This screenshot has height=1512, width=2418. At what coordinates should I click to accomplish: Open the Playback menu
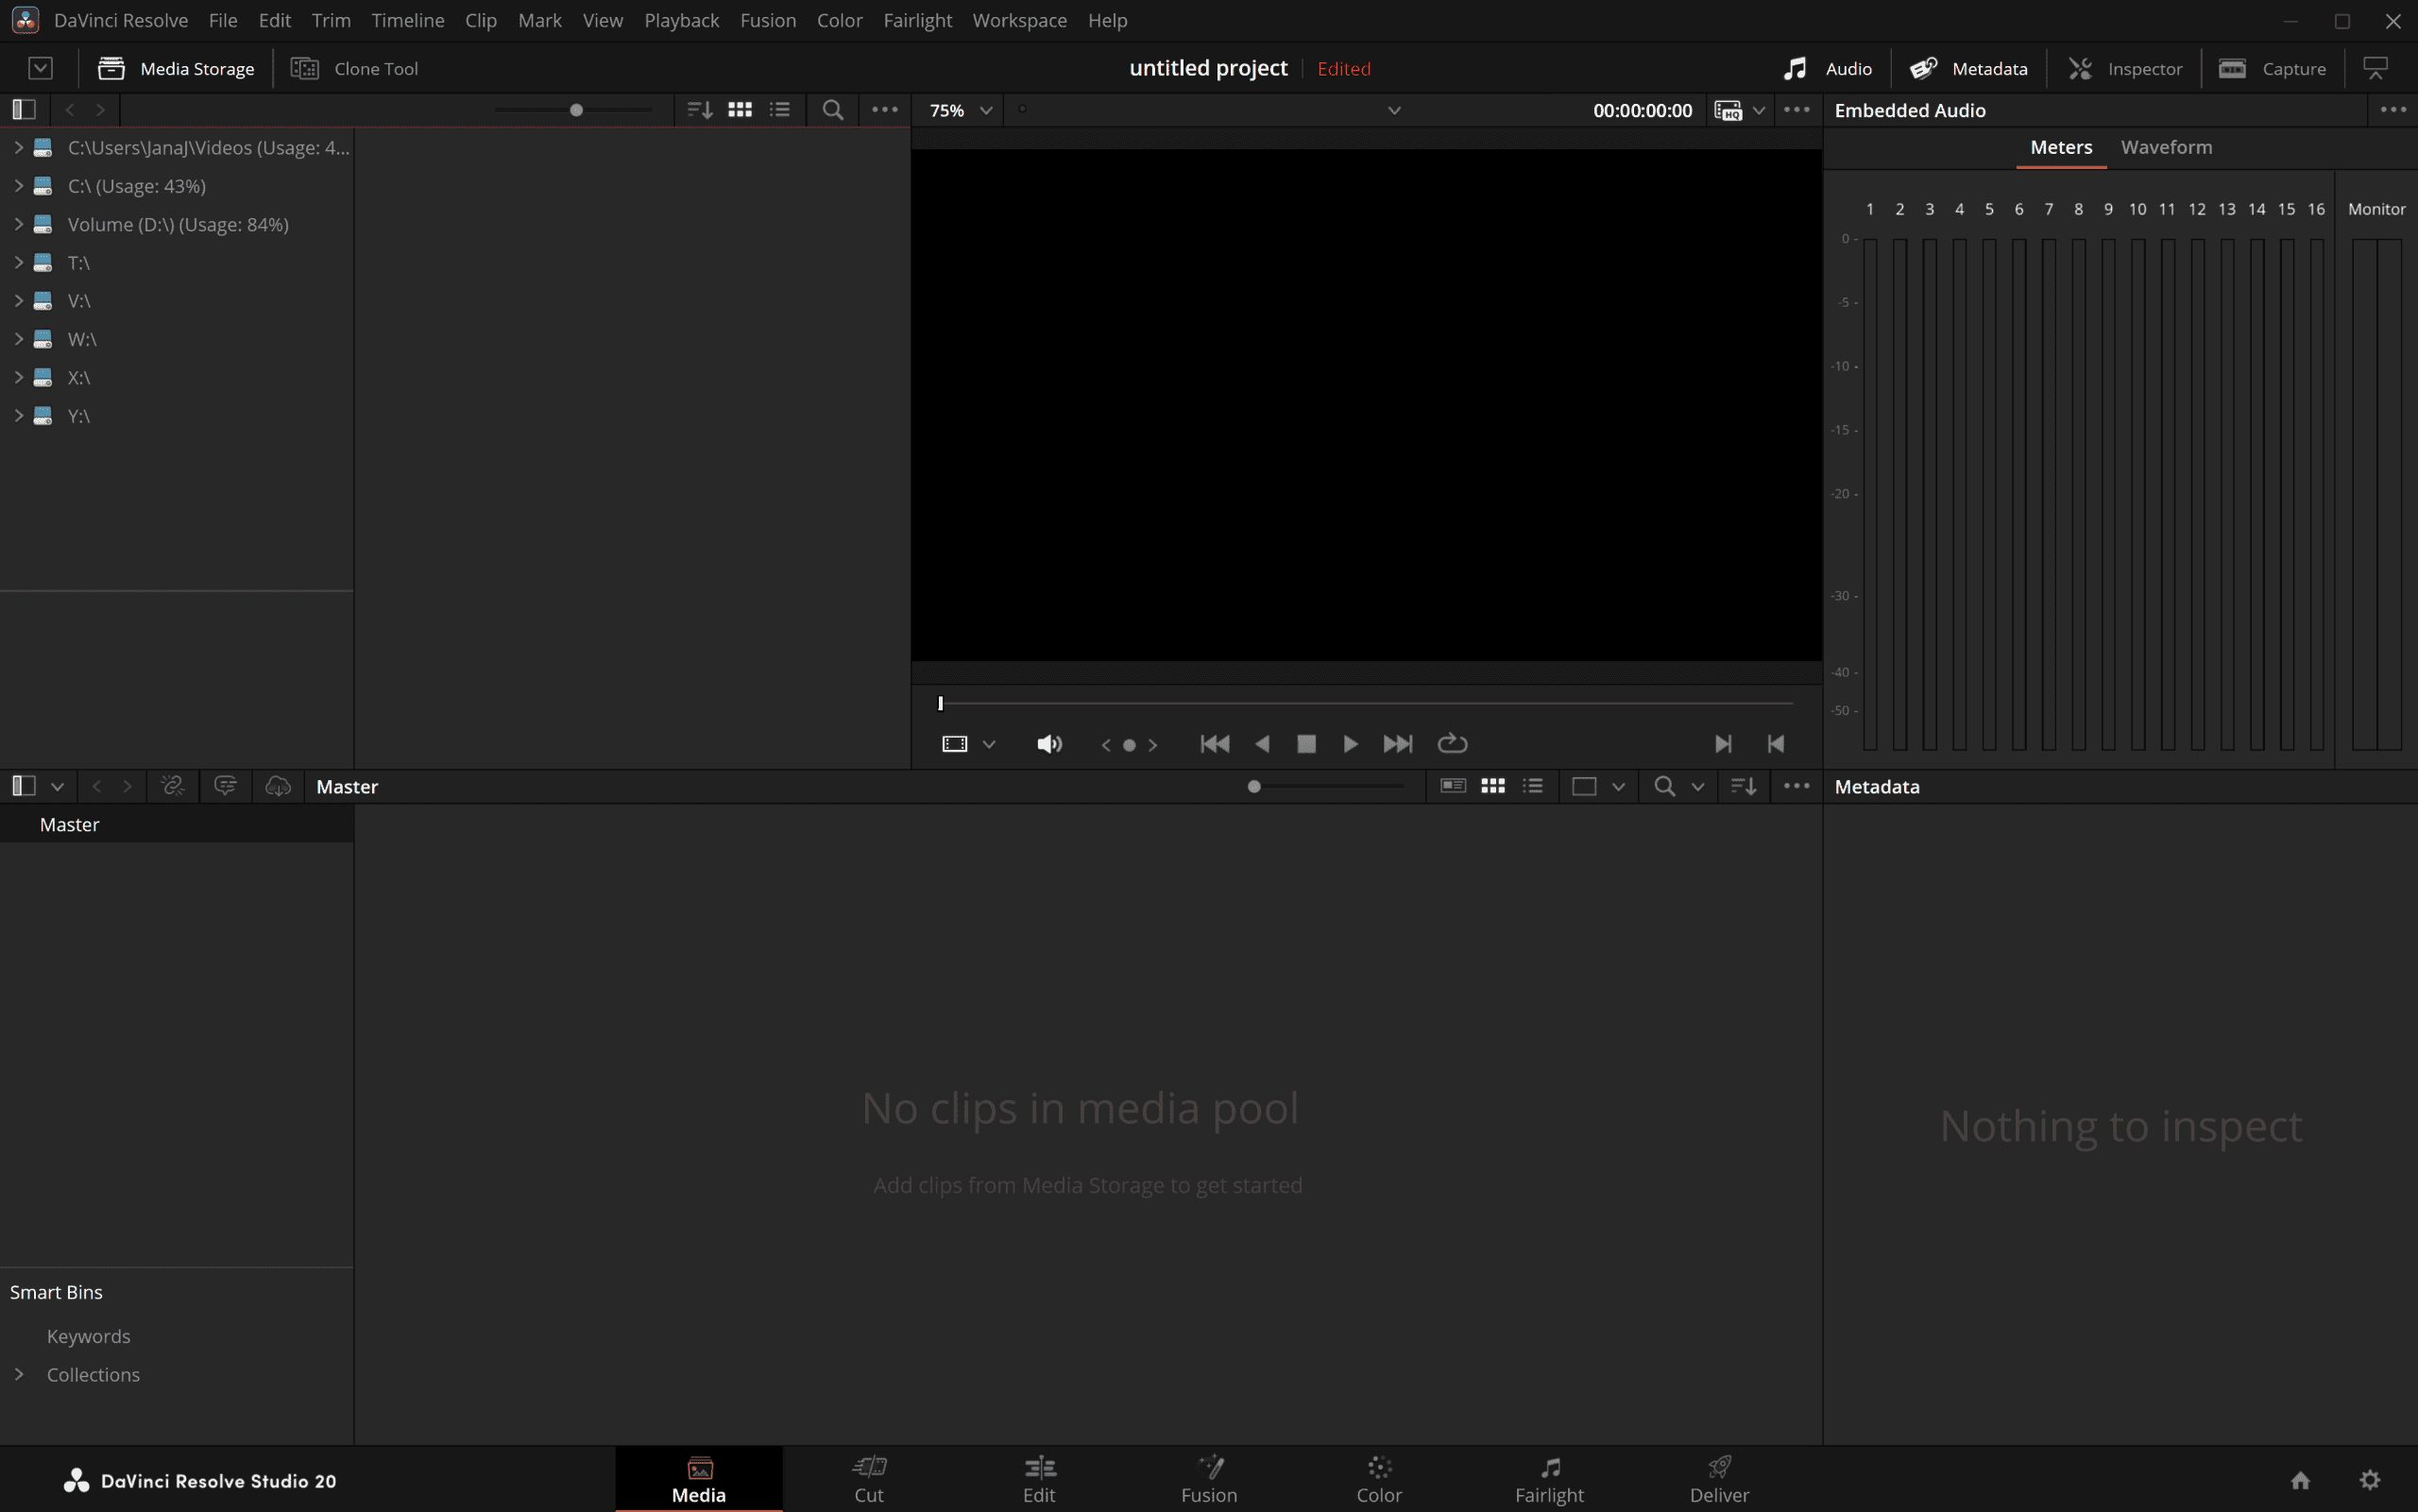point(682,20)
